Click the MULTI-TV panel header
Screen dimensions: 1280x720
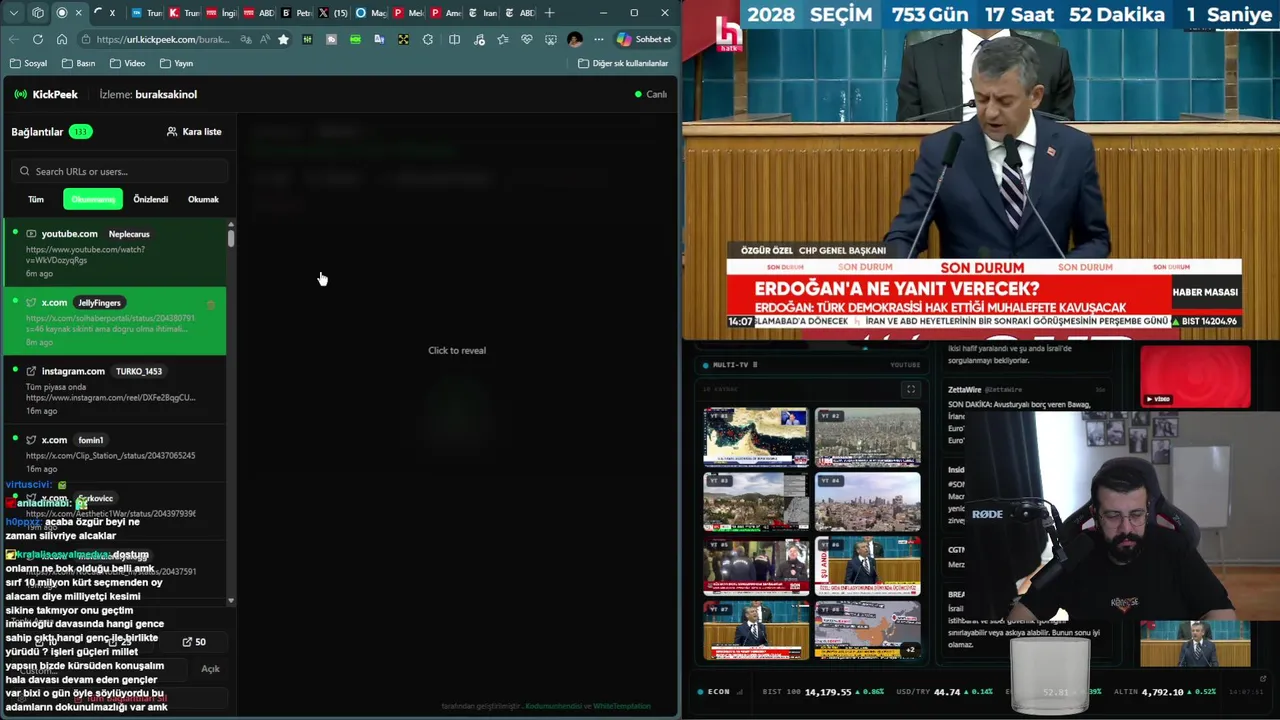point(811,365)
